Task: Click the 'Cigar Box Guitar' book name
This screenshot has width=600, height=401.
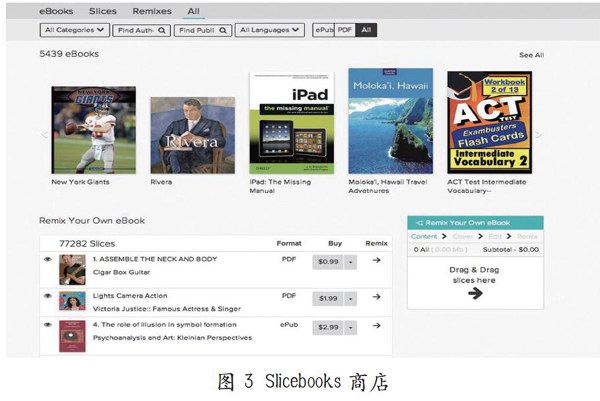Action: coord(121,272)
